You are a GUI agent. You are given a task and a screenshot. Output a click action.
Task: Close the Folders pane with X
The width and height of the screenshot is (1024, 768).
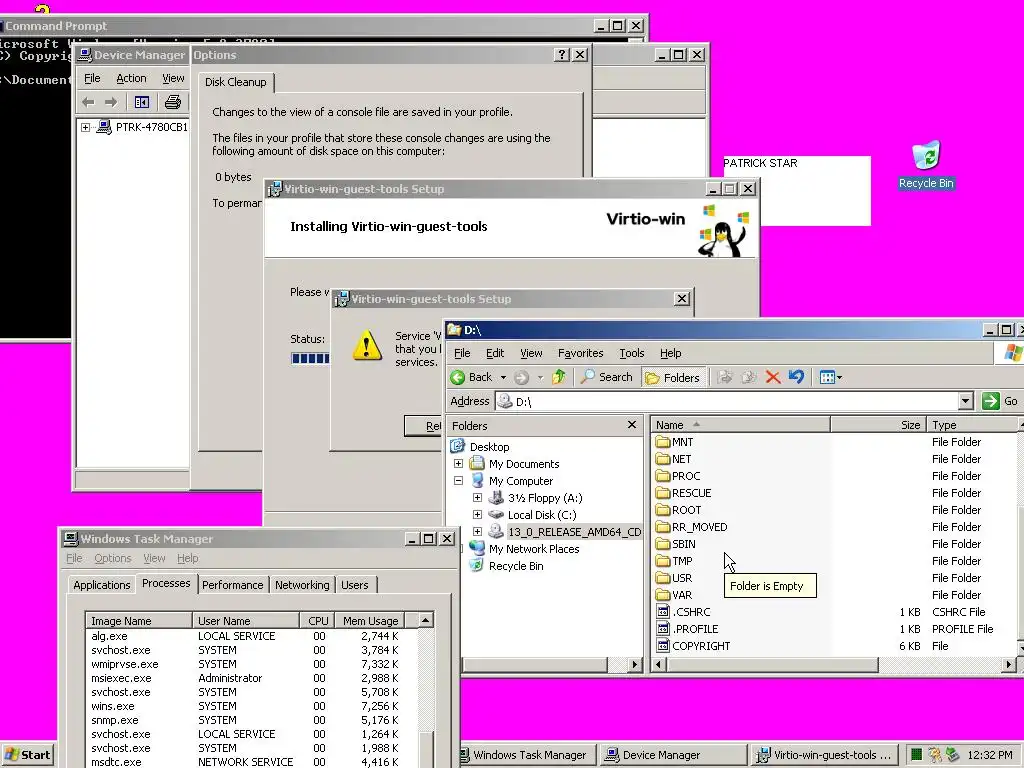(x=632, y=424)
